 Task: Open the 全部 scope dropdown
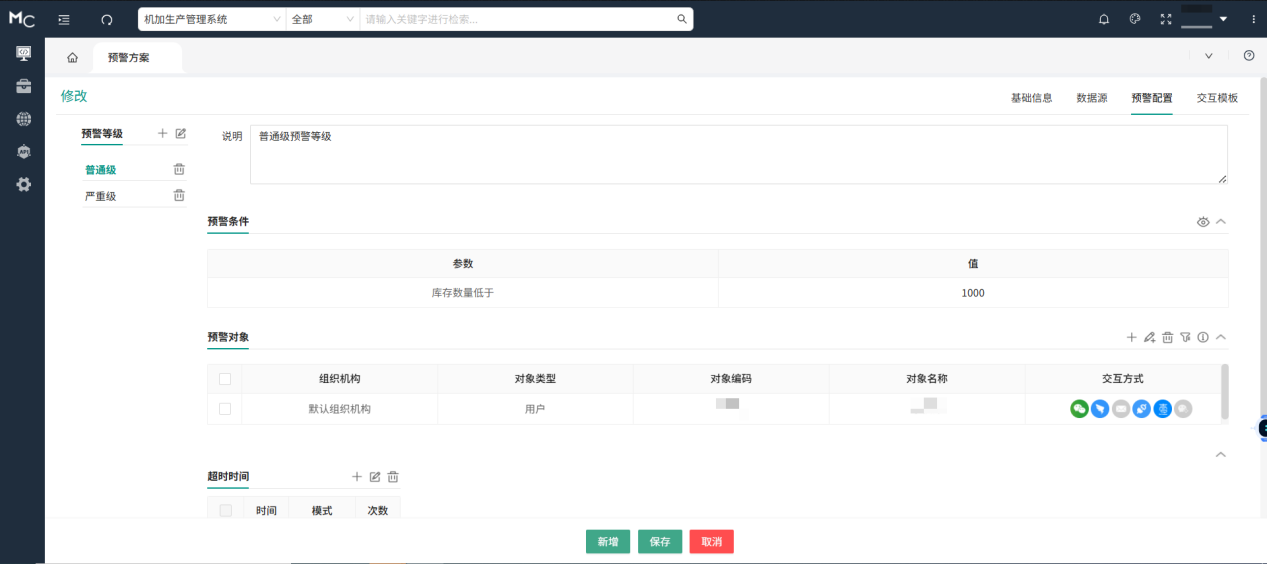pos(322,19)
